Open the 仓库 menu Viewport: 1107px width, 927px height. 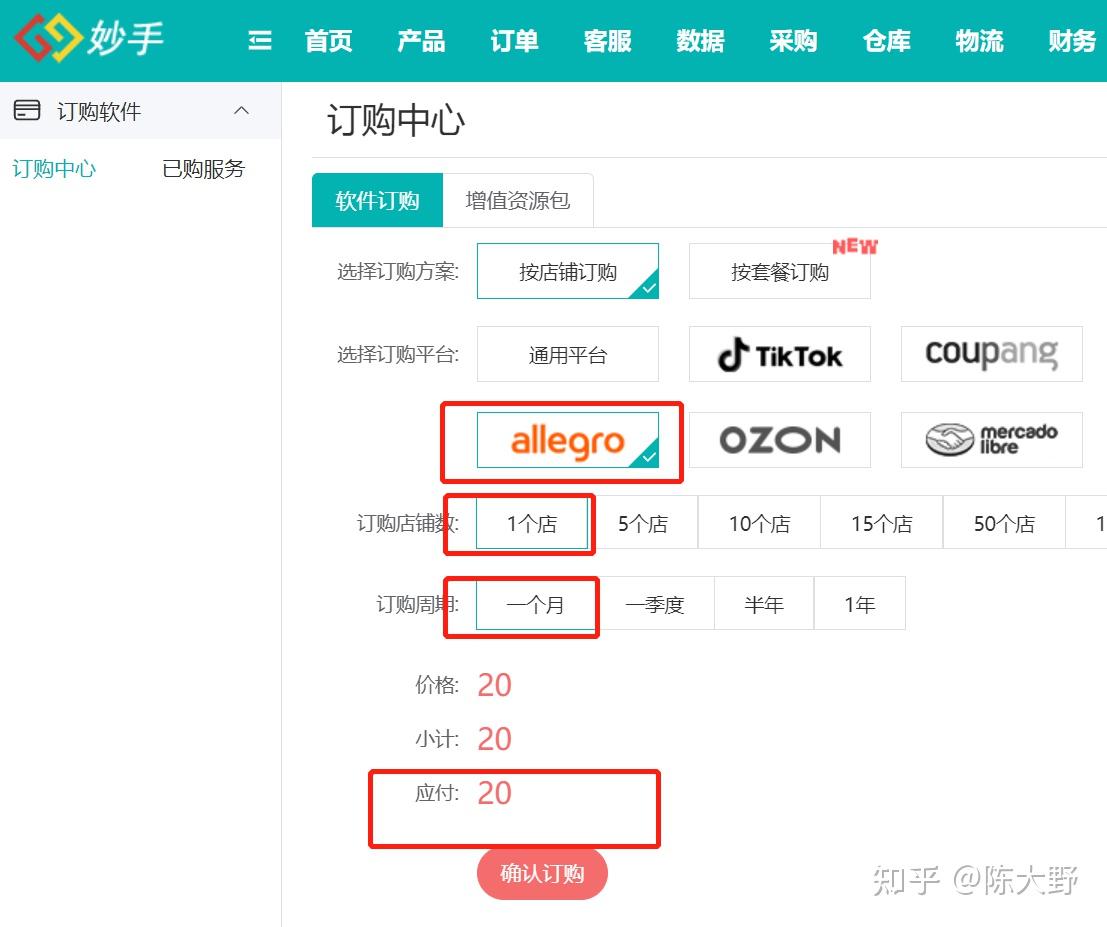(x=887, y=40)
